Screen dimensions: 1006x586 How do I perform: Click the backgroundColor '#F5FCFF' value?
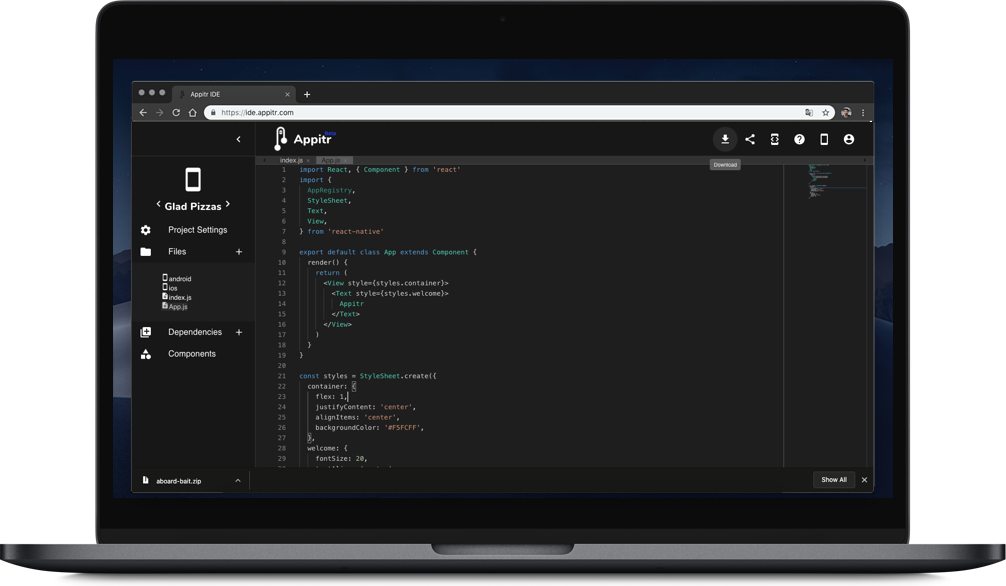pos(402,427)
